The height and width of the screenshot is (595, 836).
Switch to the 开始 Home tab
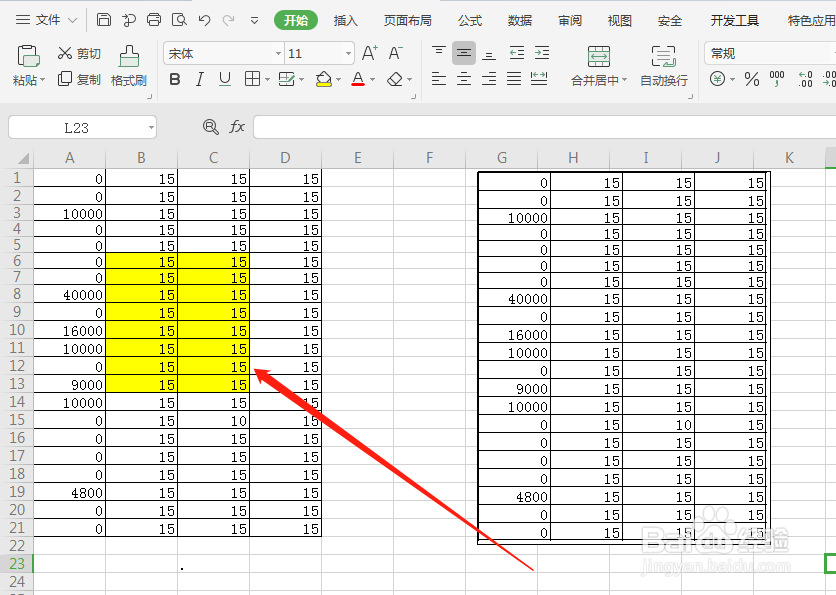point(296,20)
